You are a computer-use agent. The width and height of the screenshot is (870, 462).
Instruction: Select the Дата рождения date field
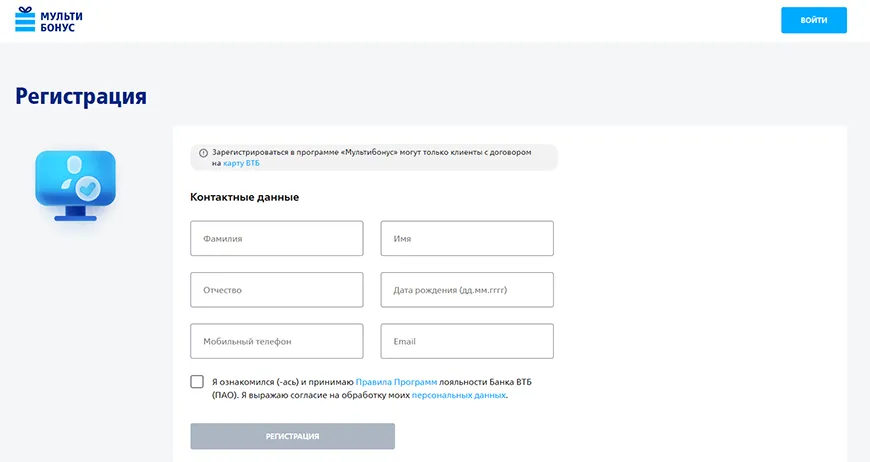pos(467,290)
